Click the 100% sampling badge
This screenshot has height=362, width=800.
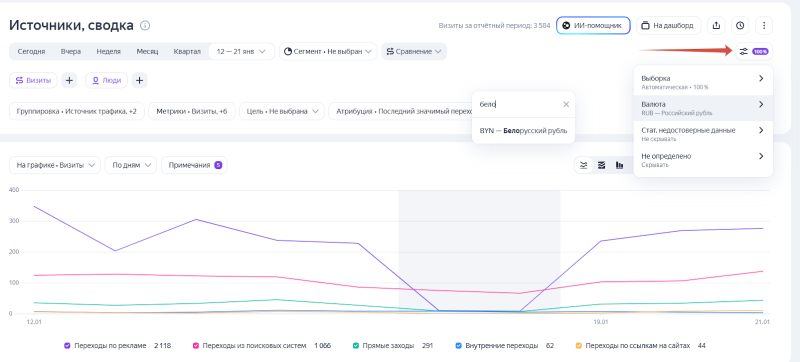pos(760,51)
